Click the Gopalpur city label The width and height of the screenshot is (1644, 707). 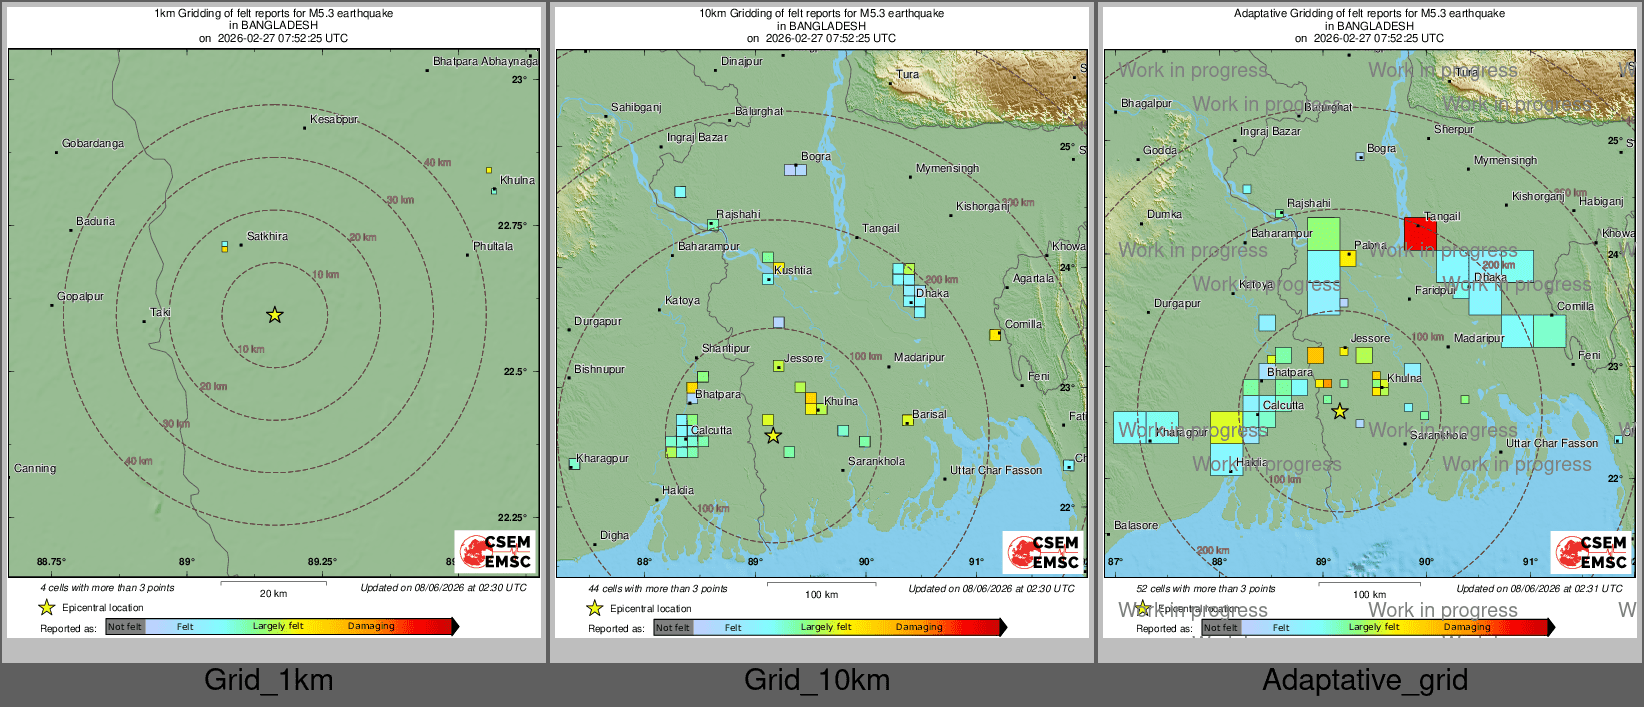[x=80, y=296]
